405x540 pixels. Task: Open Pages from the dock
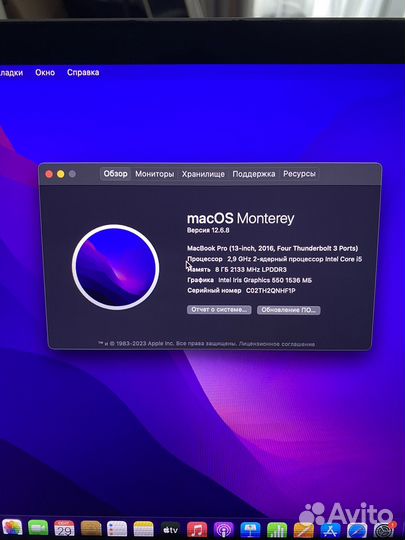(304, 531)
